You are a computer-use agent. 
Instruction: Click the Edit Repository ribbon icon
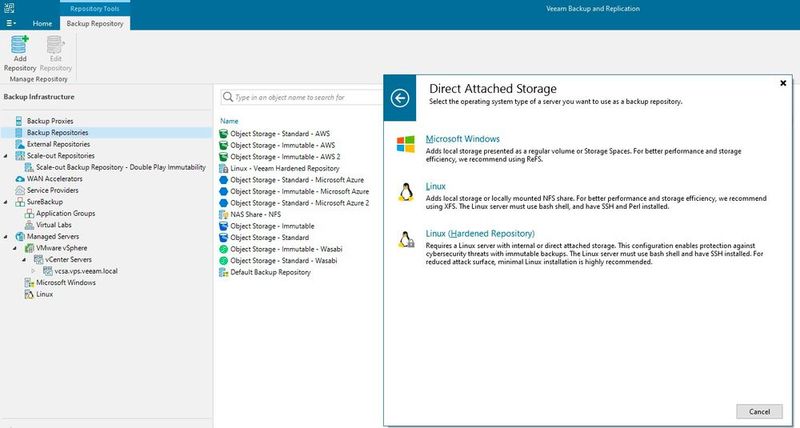coord(55,45)
